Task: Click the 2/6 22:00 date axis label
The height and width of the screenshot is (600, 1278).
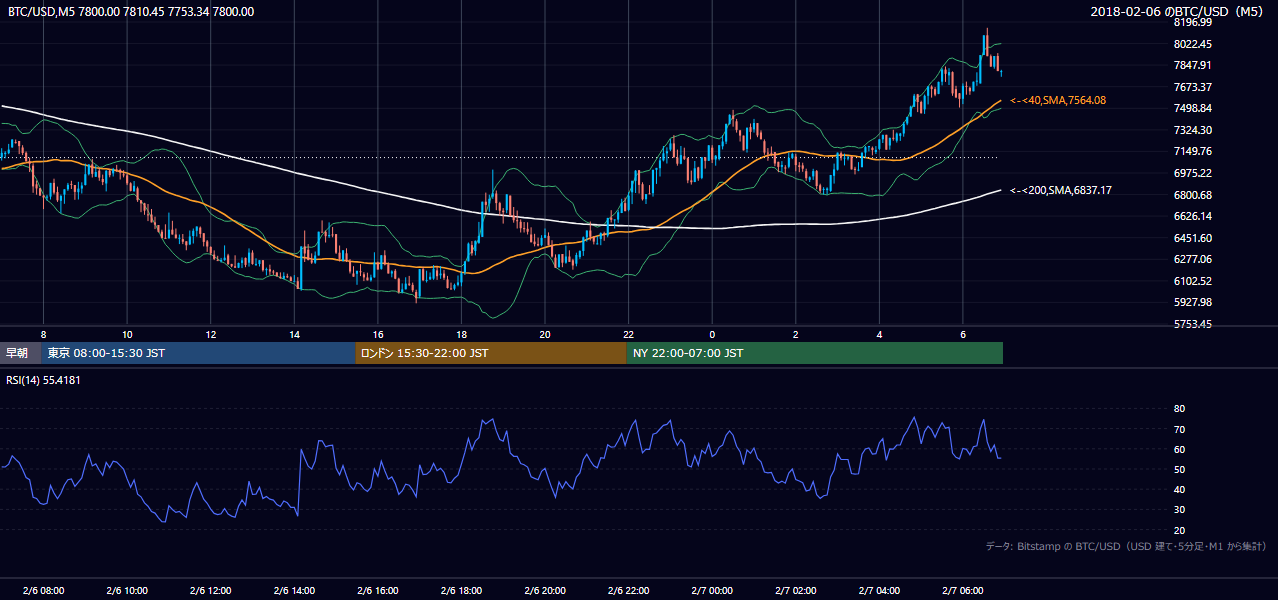Action: click(x=628, y=590)
